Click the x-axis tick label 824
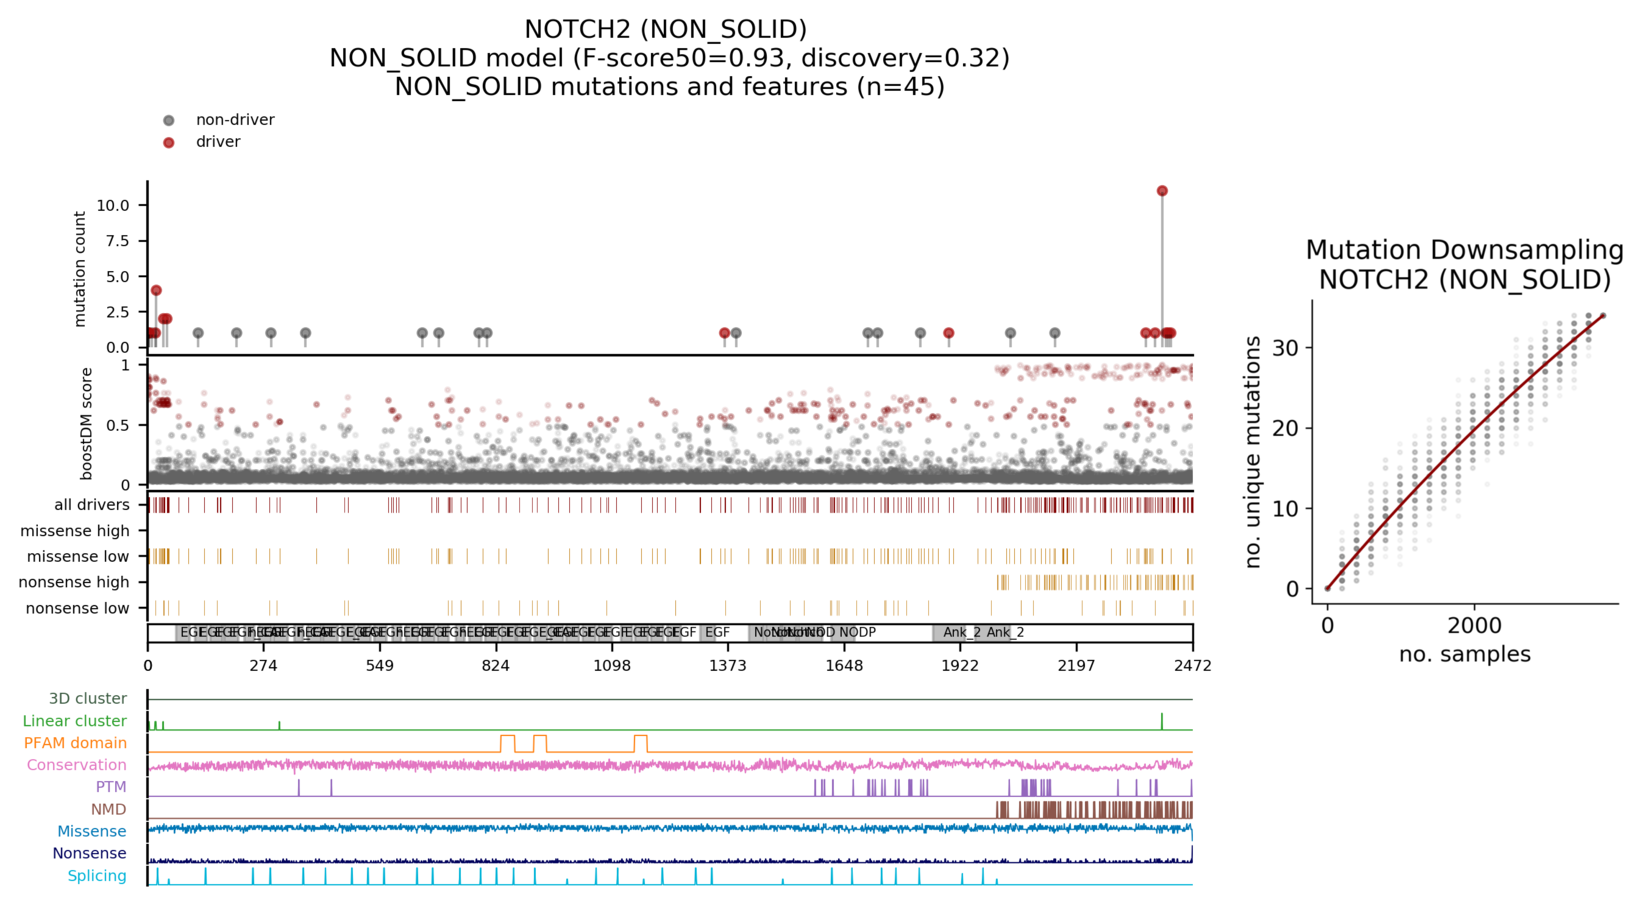Screen dimensions: 1638x906 (496, 666)
